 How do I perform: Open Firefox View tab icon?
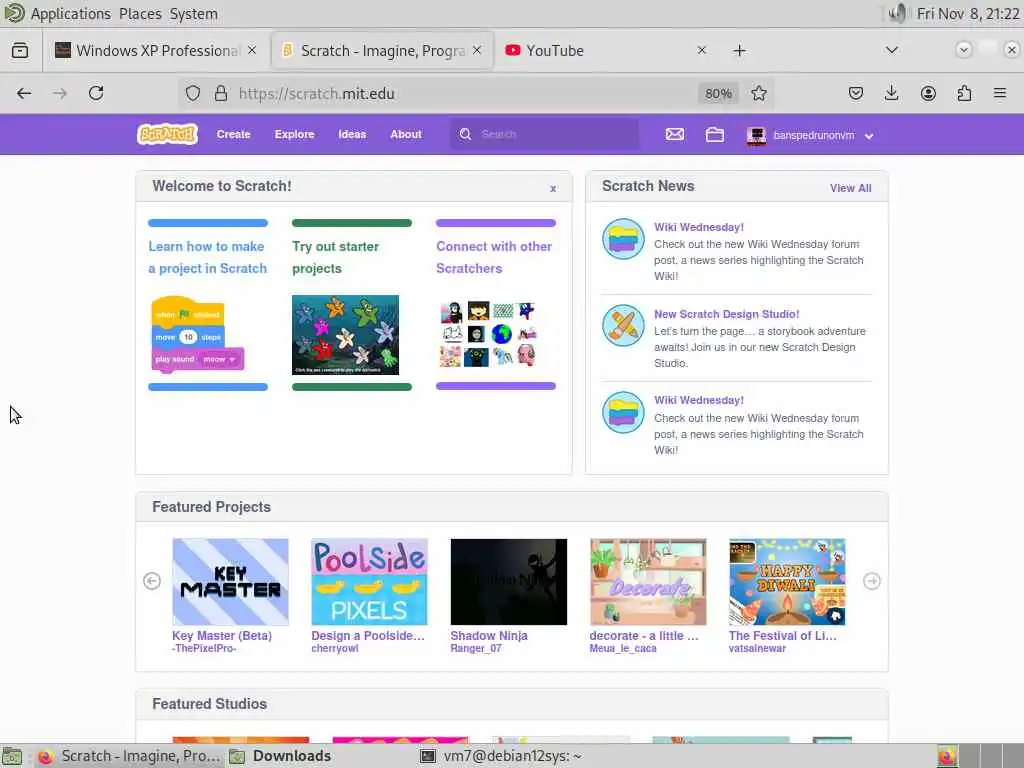20,50
